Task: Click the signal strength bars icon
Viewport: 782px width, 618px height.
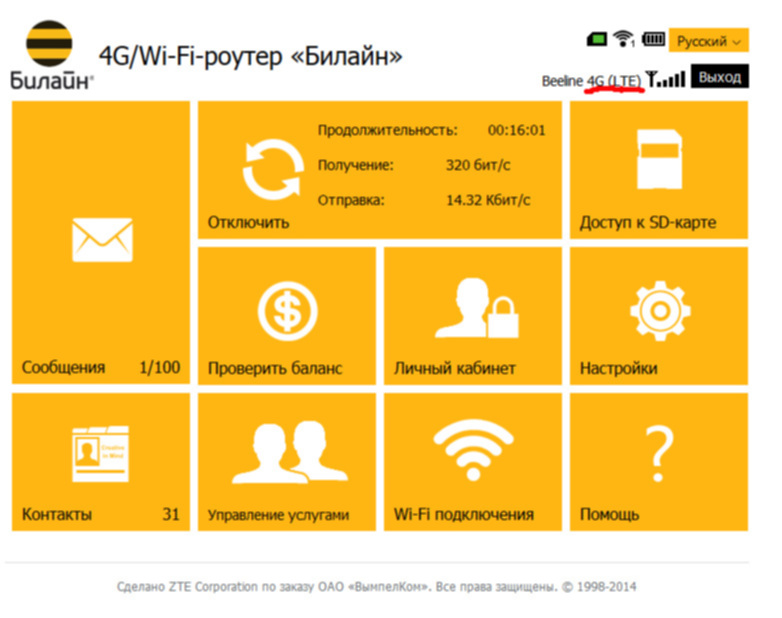Action: (665, 79)
